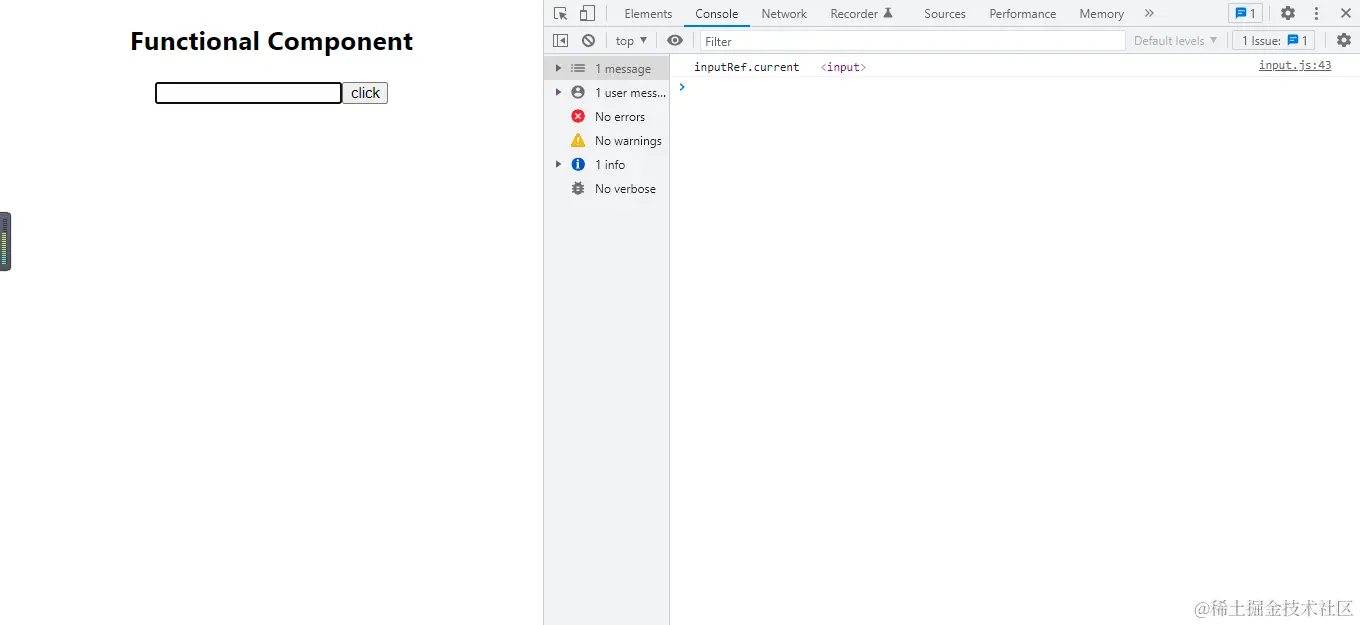Open the Recorder tab
The image size is (1360, 625).
coord(861,13)
